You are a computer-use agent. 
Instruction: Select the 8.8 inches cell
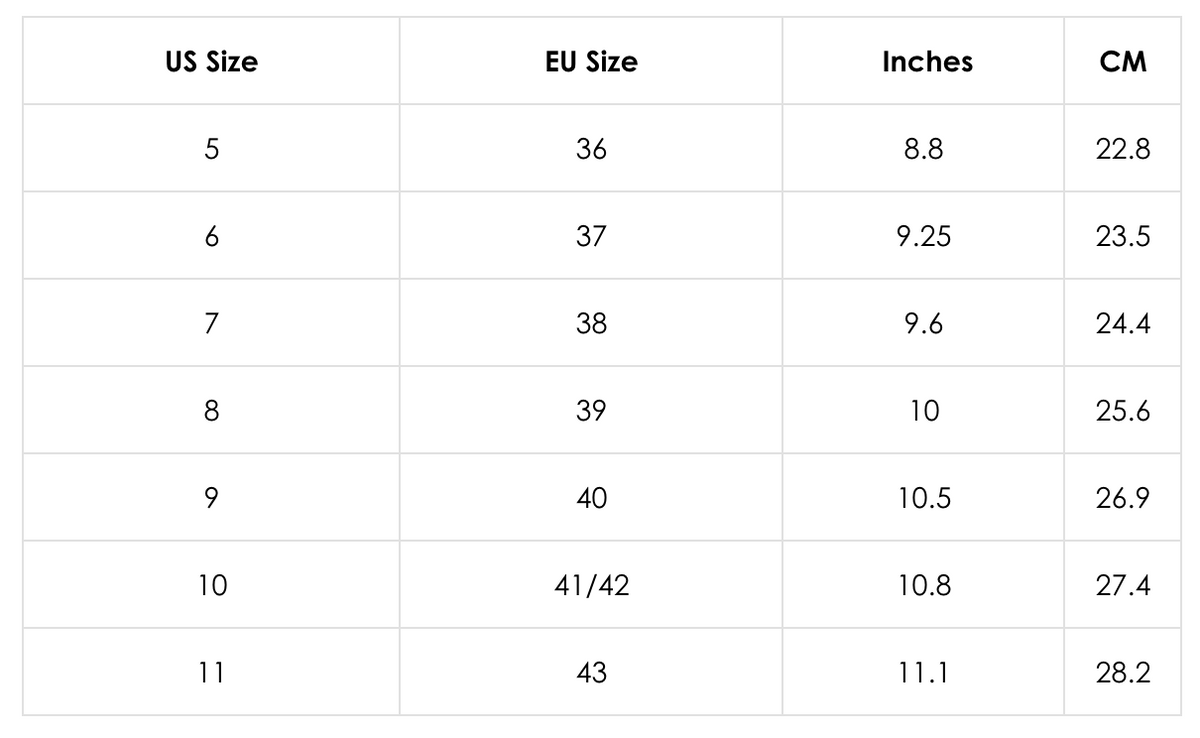(923, 149)
